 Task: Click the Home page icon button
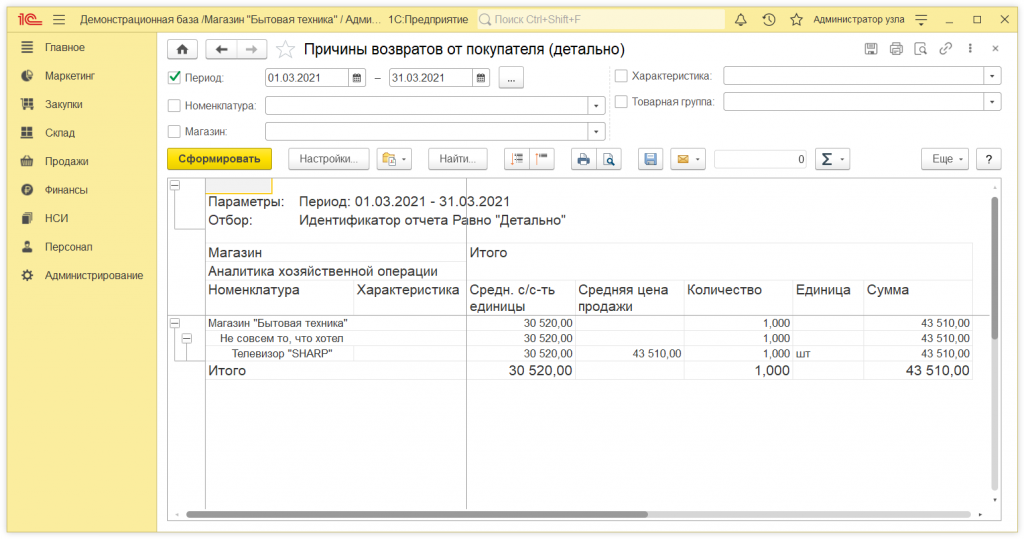pyautogui.click(x=181, y=49)
